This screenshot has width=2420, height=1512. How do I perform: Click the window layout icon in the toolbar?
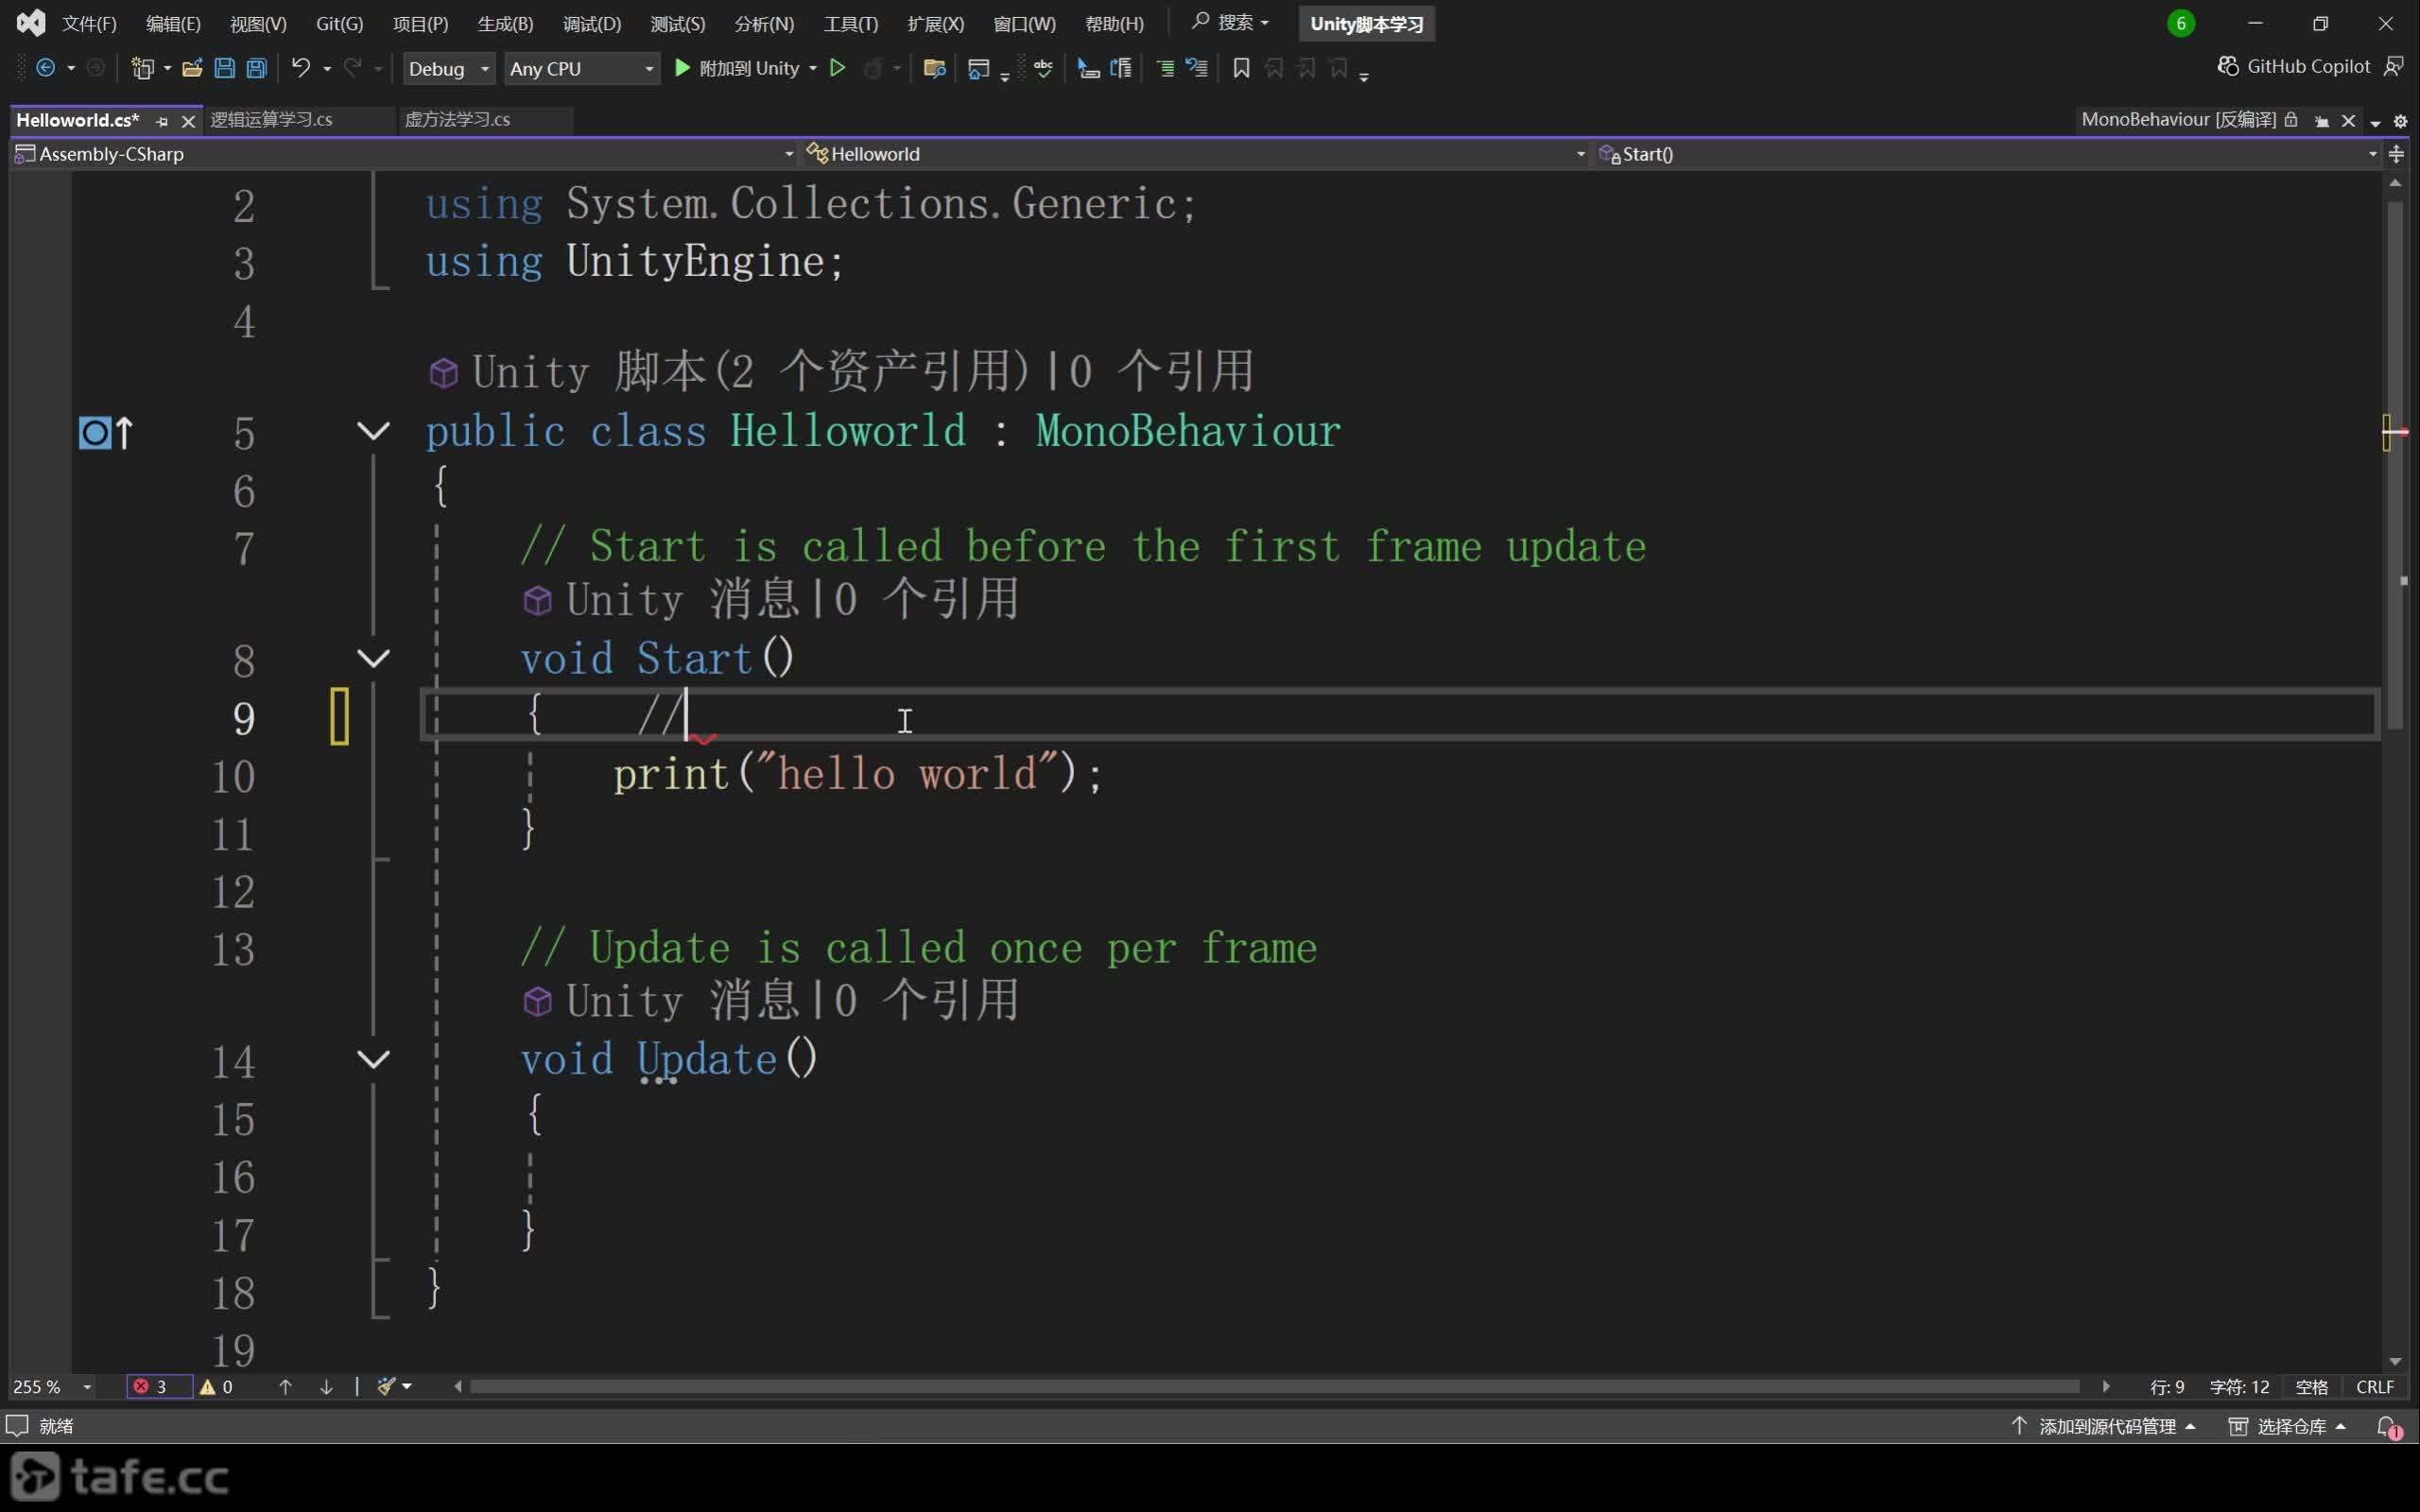(x=979, y=68)
